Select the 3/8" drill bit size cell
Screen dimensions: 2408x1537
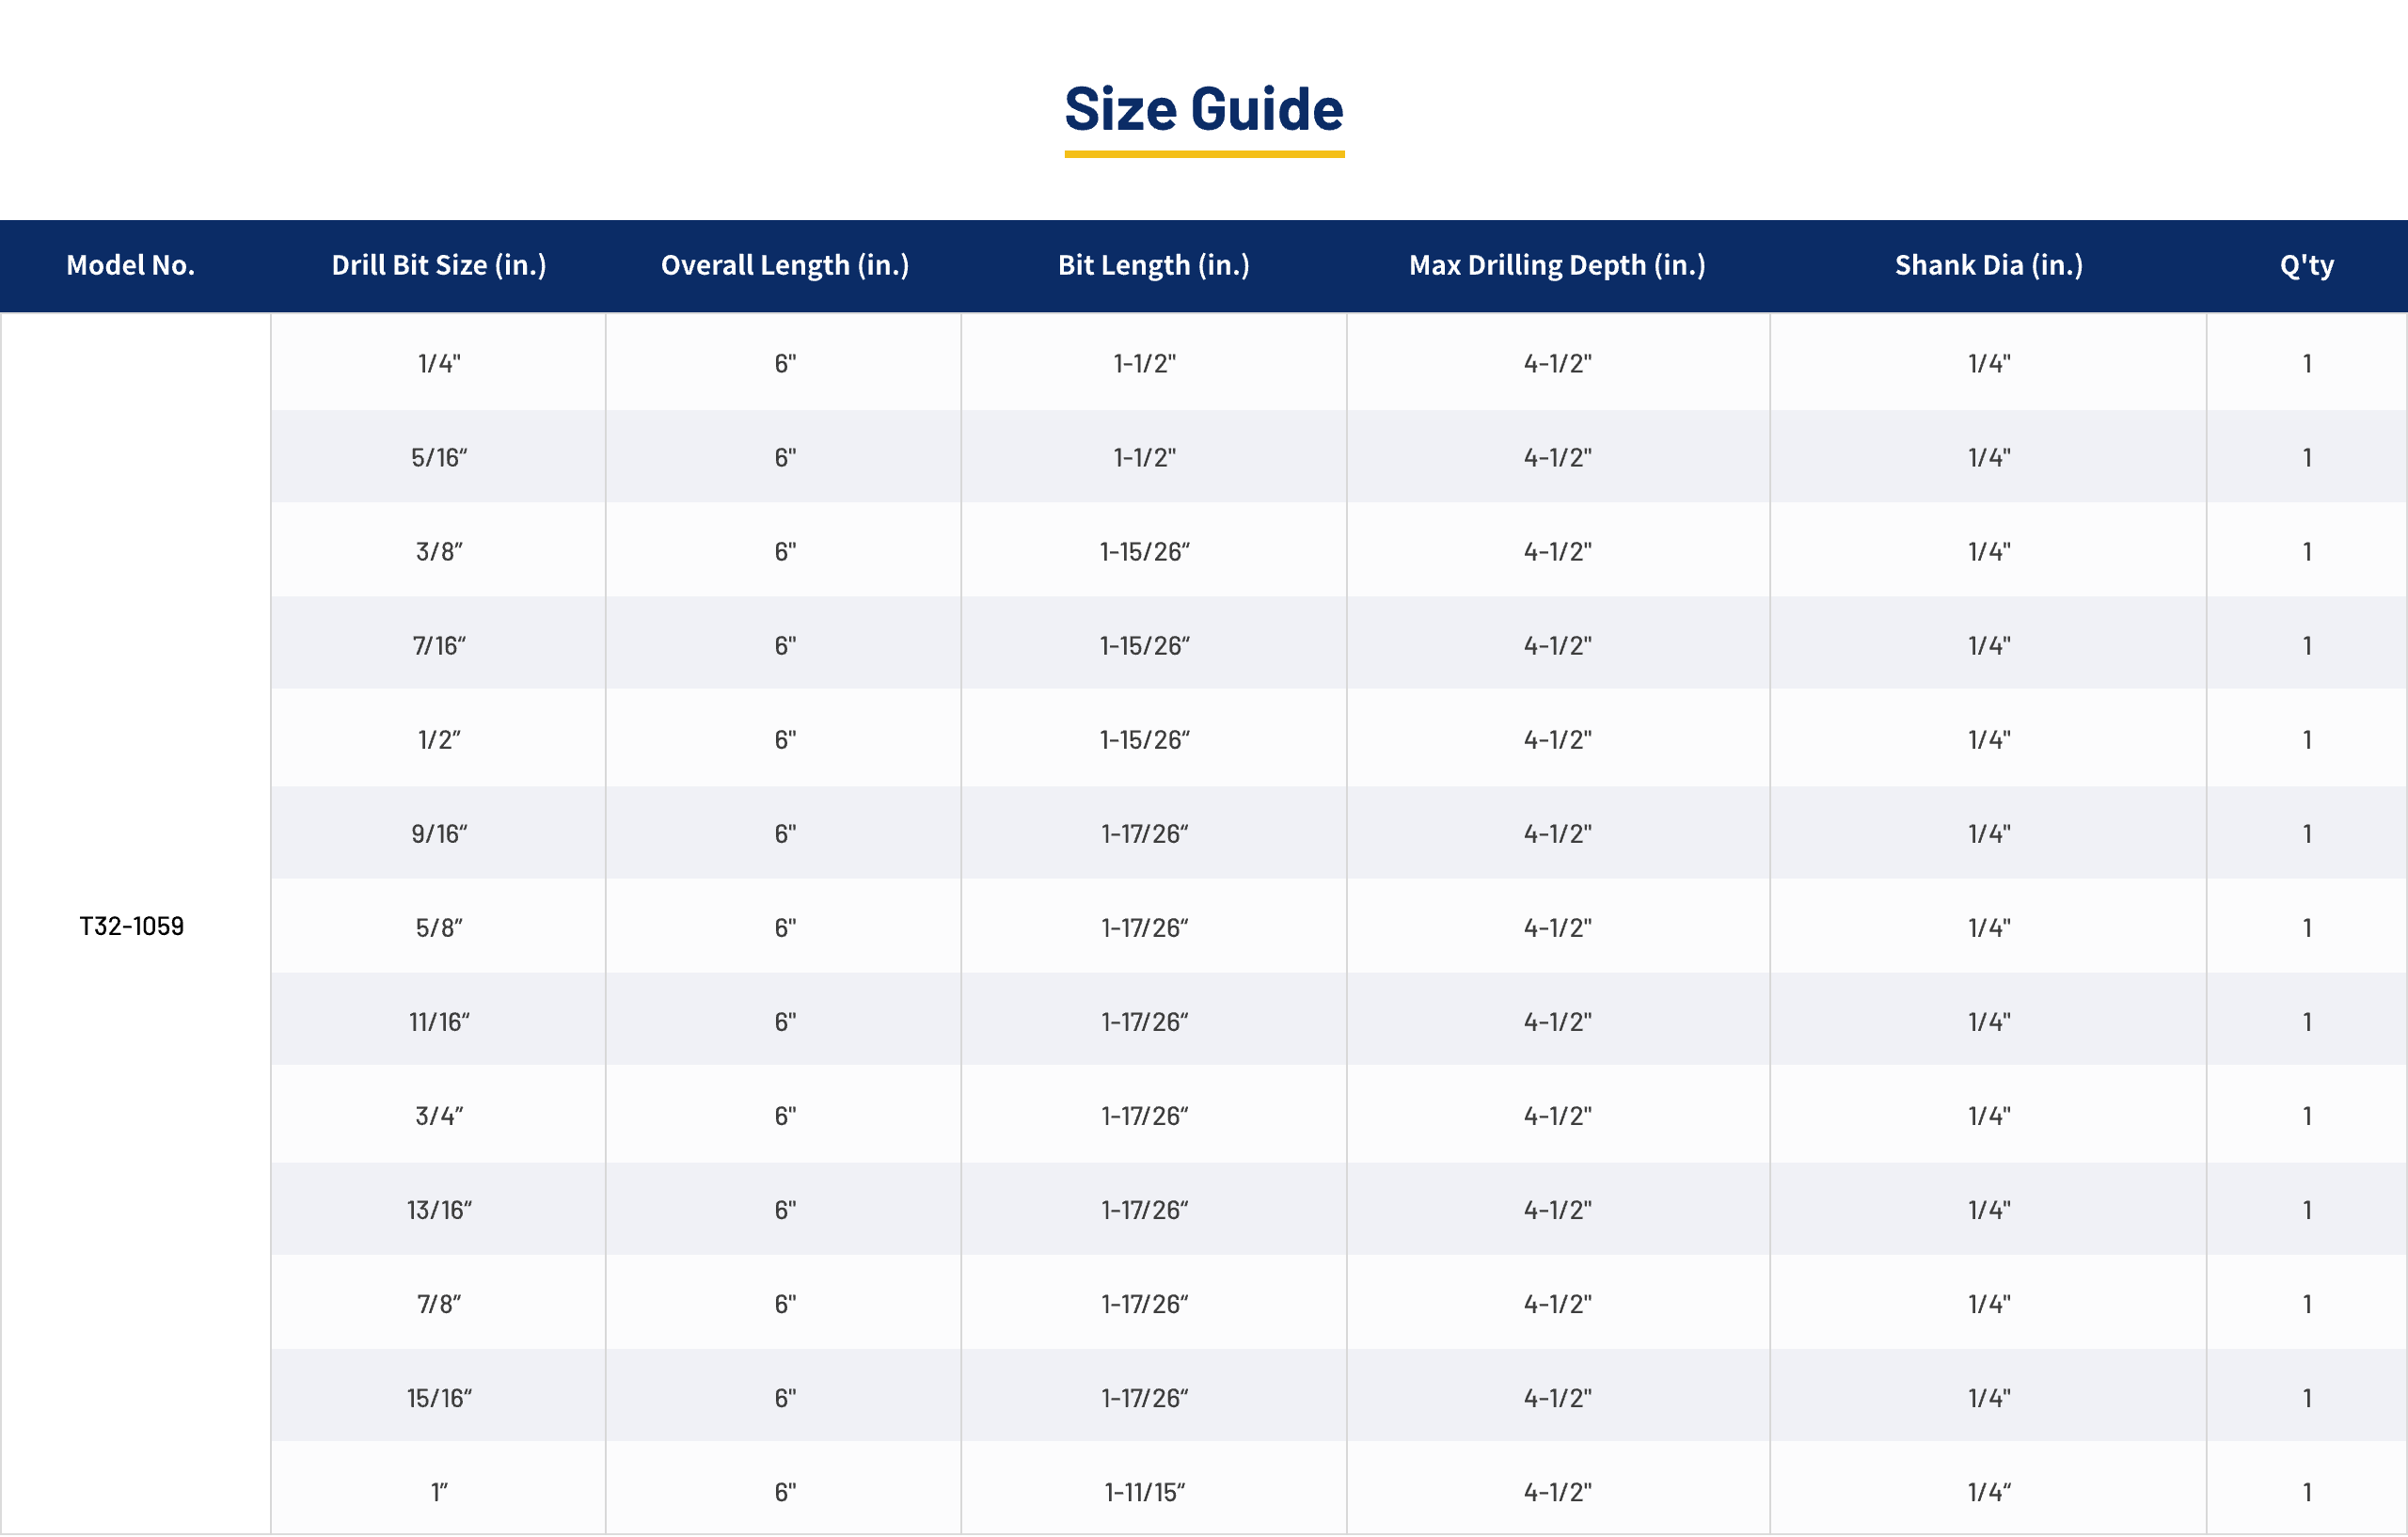439,552
